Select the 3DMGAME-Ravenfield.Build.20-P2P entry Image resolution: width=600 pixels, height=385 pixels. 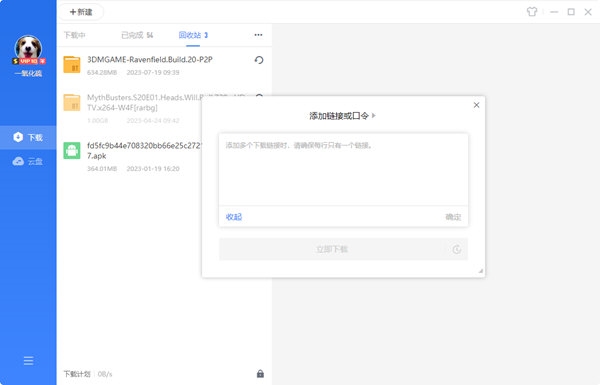coord(165,65)
